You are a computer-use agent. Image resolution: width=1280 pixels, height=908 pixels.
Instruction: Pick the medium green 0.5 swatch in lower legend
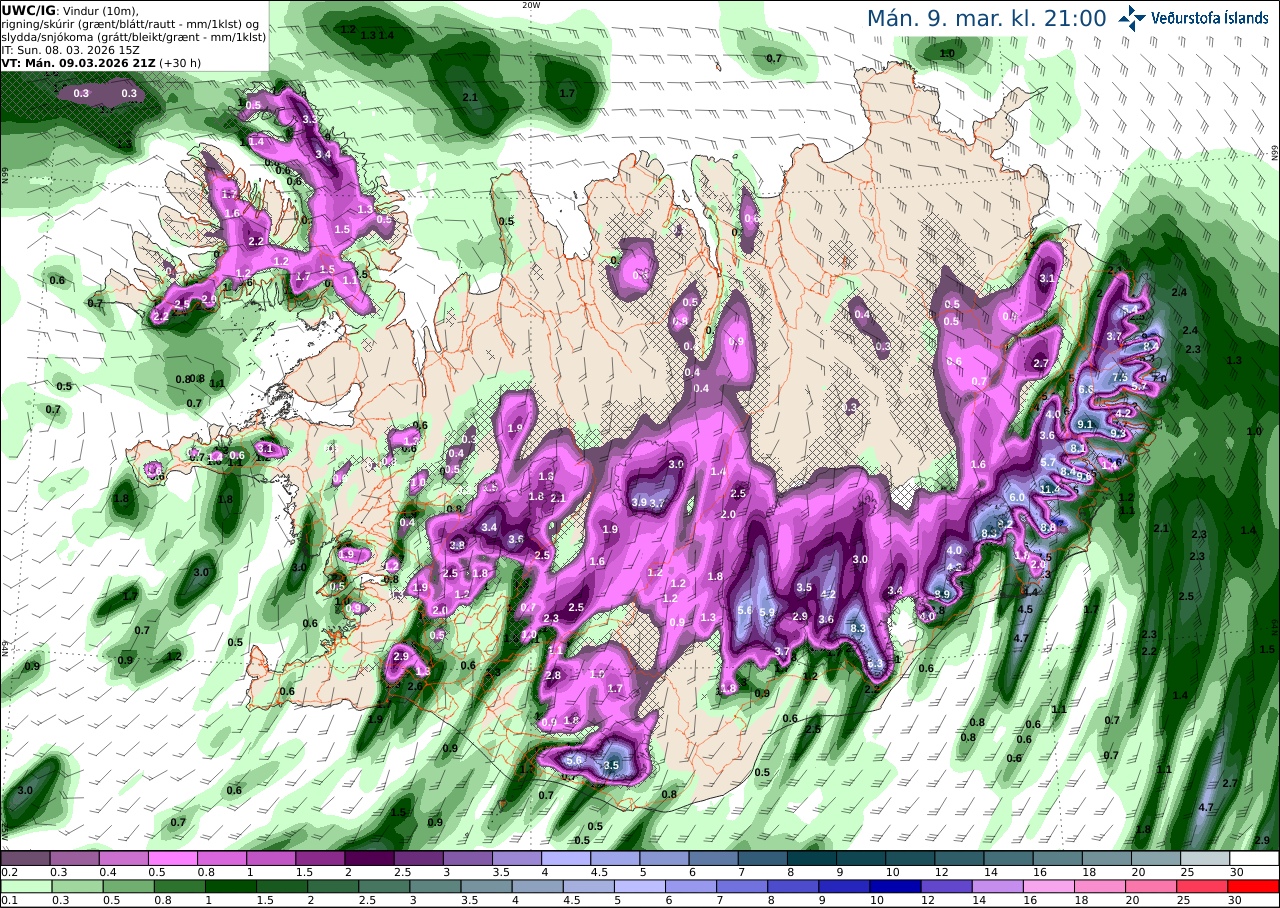[128, 886]
